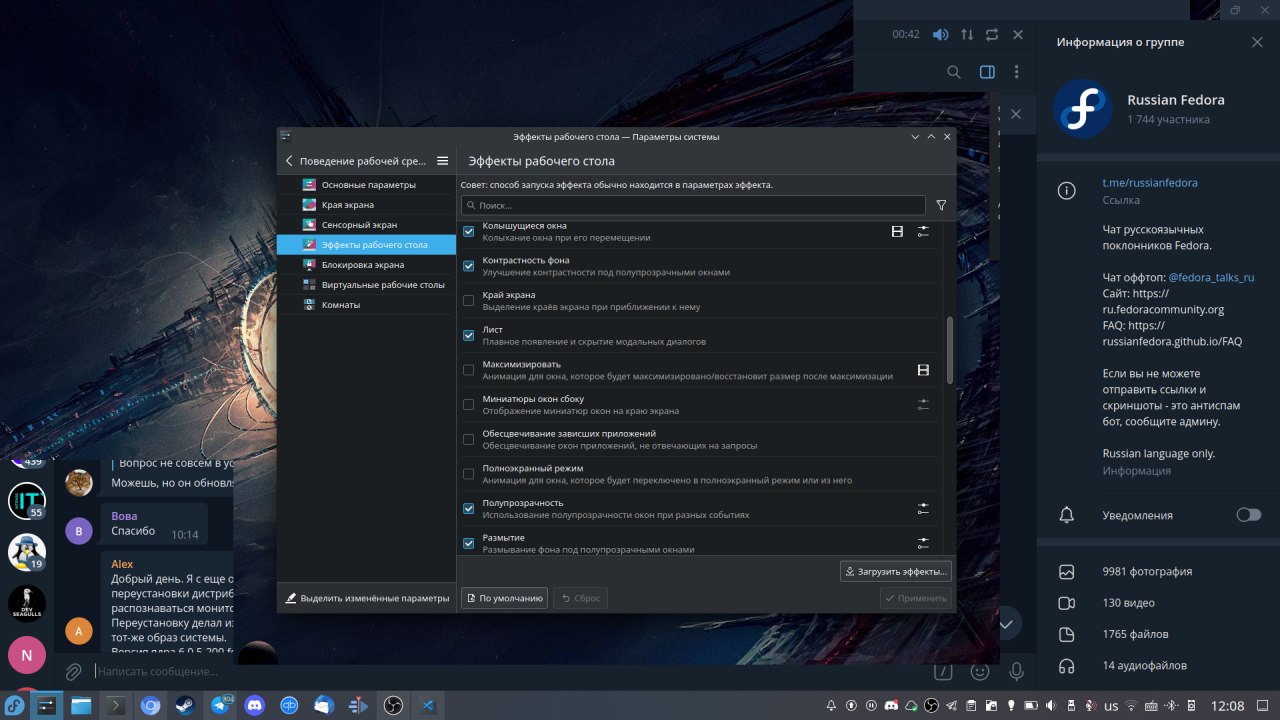Image resolution: width=1280 pixels, height=720 pixels.
Task: Select Блокировка экрана in the sidebar
Action: [362, 265]
